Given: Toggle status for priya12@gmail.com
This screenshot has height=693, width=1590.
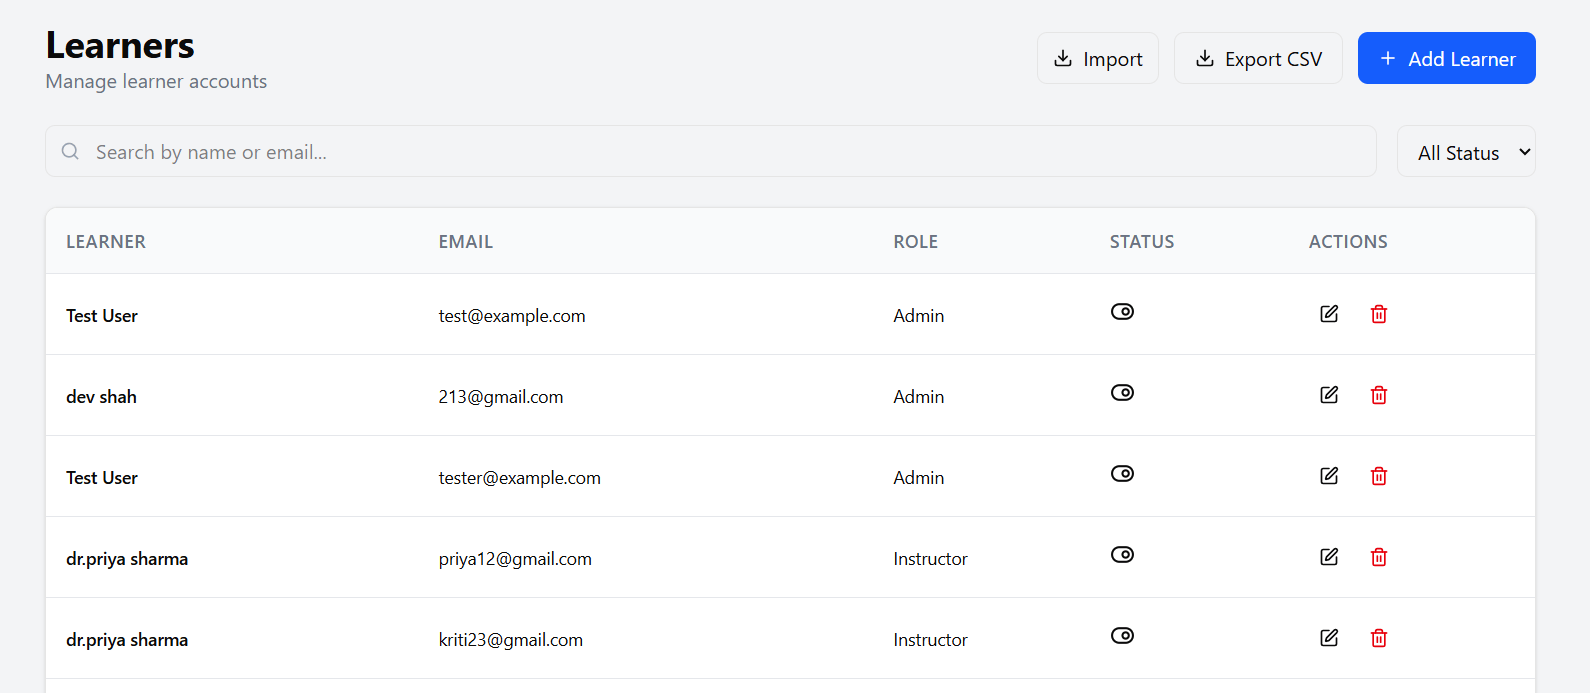Looking at the screenshot, I should (1122, 555).
